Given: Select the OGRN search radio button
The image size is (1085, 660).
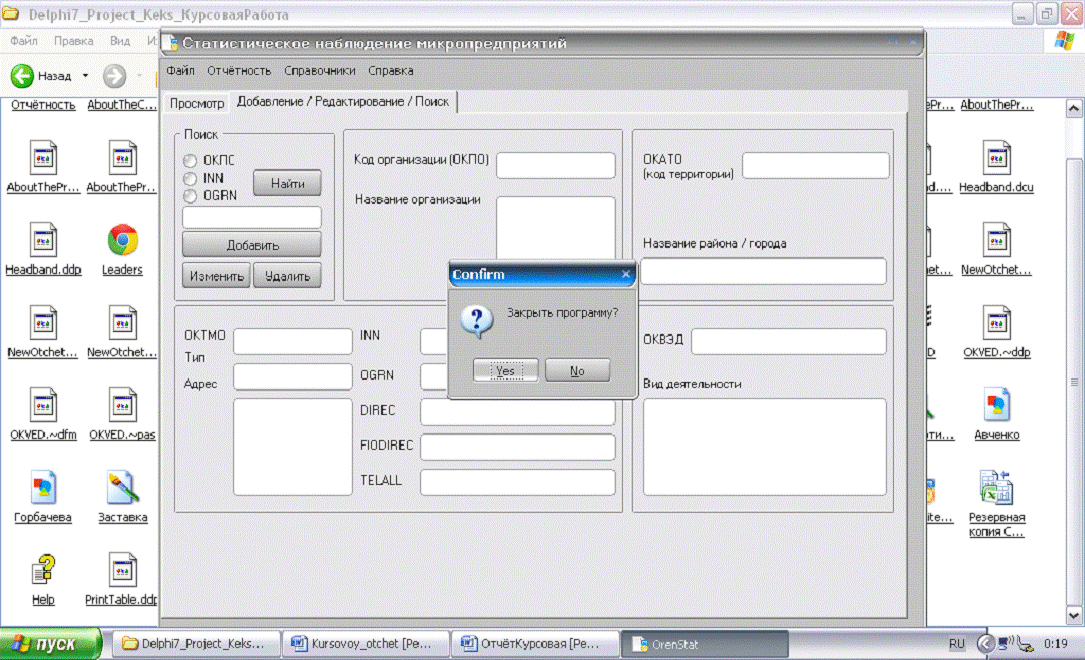Looking at the screenshot, I should pos(190,196).
